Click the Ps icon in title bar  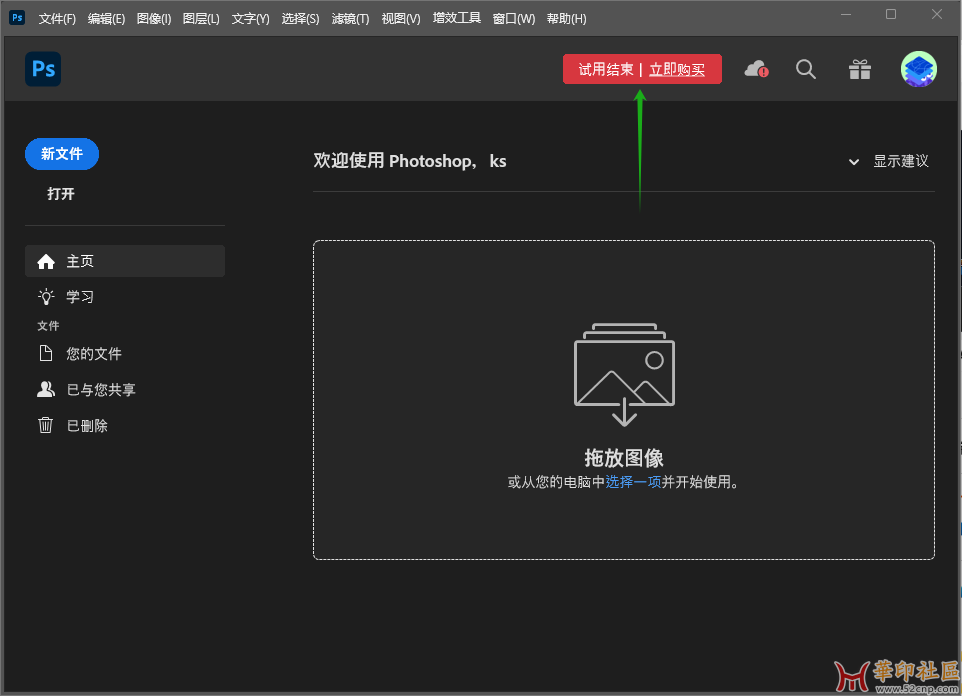coord(17,17)
